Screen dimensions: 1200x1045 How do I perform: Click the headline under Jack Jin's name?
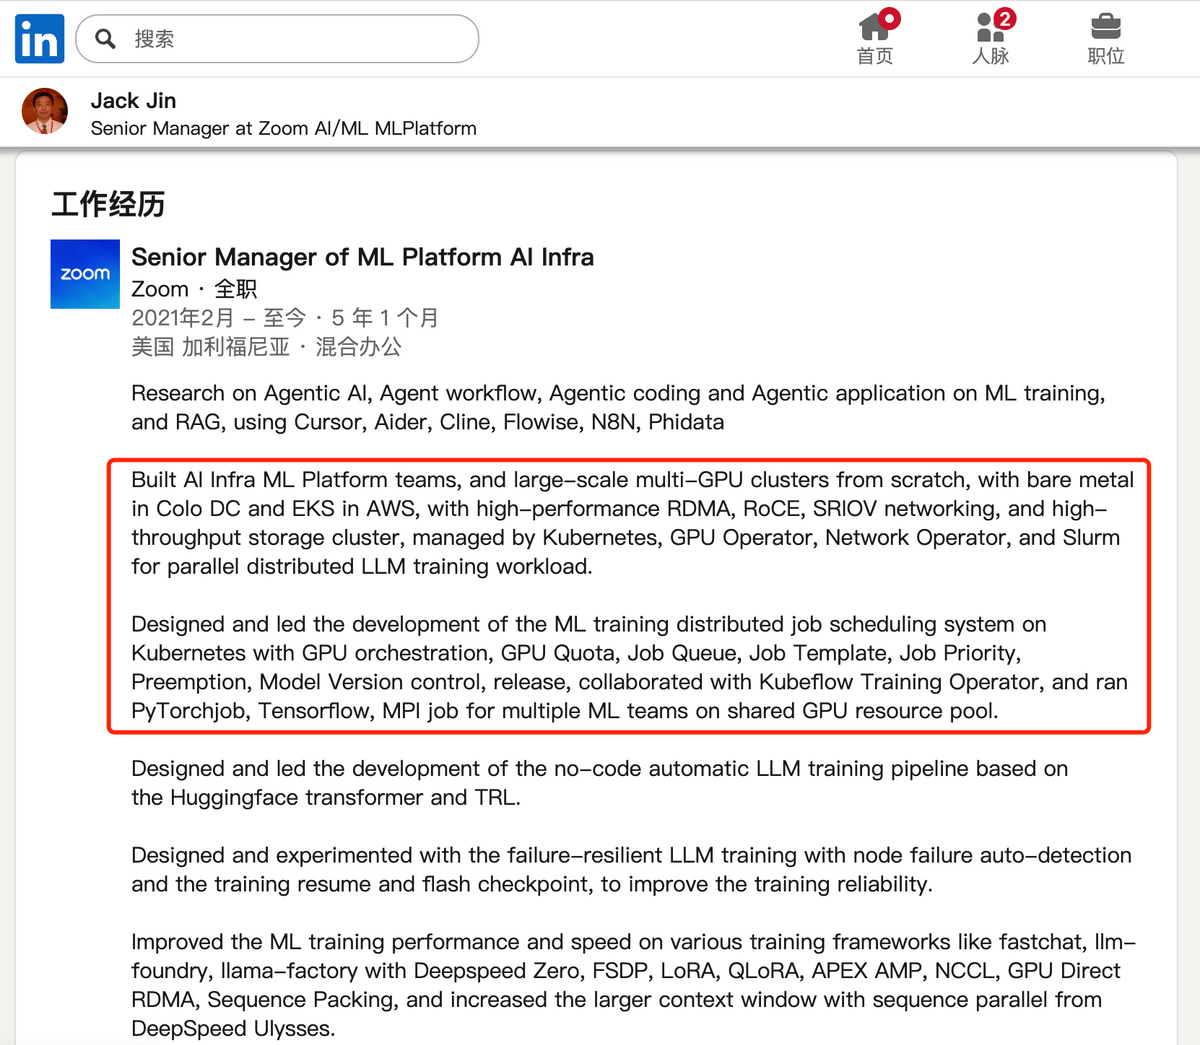pyautogui.click(x=283, y=128)
